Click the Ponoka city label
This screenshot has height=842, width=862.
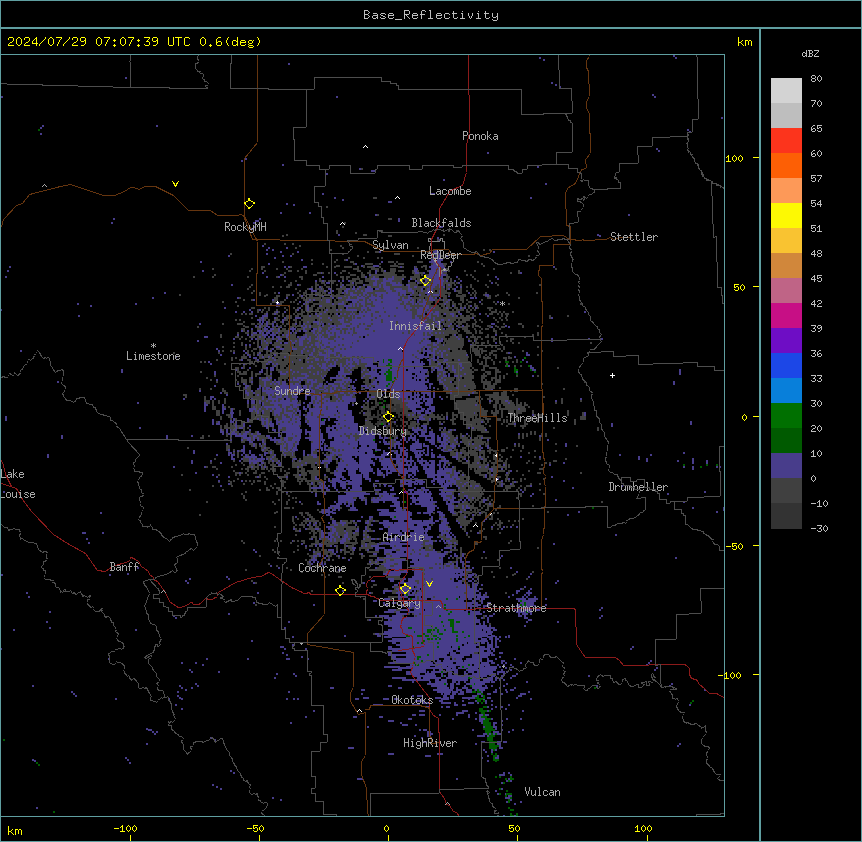[480, 136]
